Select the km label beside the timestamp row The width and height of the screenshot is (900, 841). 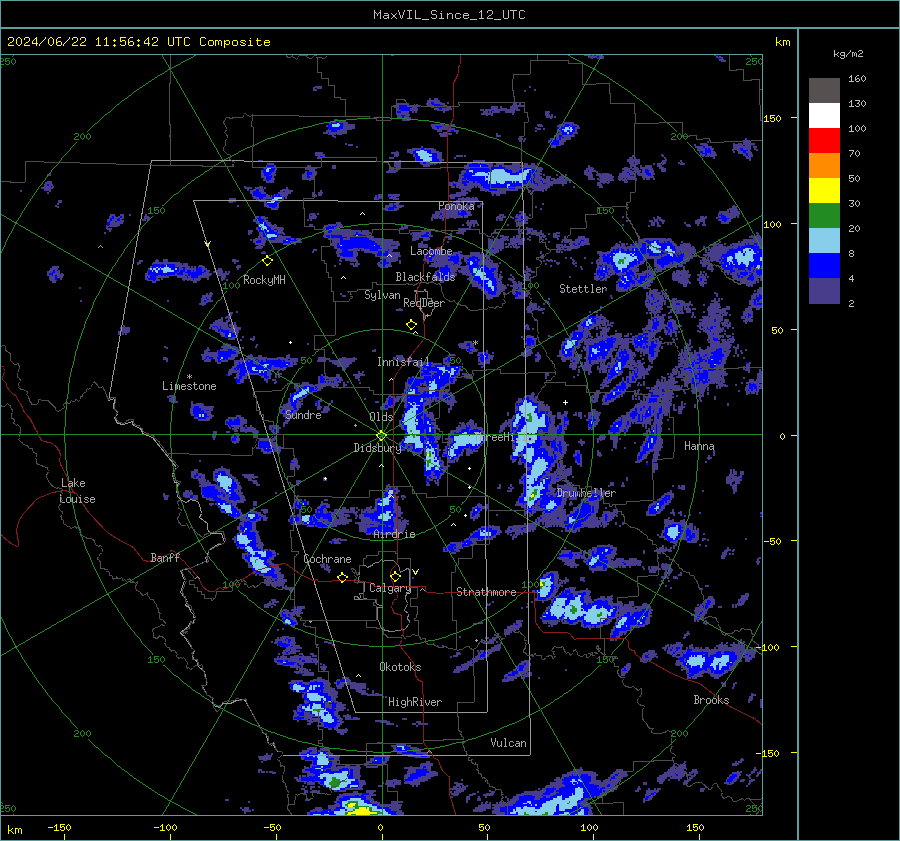(x=782, y=42)
